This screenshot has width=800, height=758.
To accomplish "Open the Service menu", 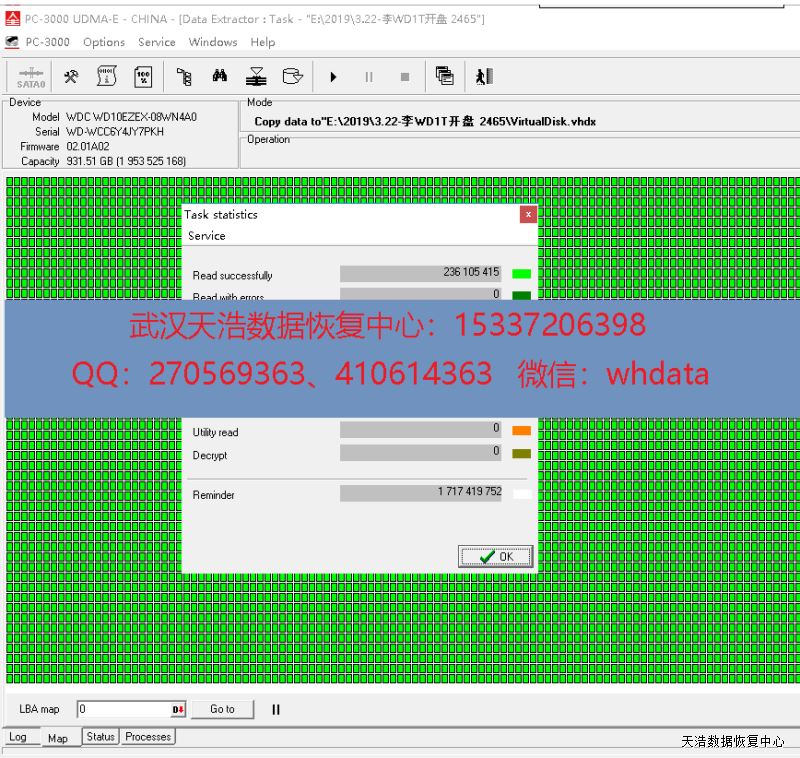I will tap(157, 42).
